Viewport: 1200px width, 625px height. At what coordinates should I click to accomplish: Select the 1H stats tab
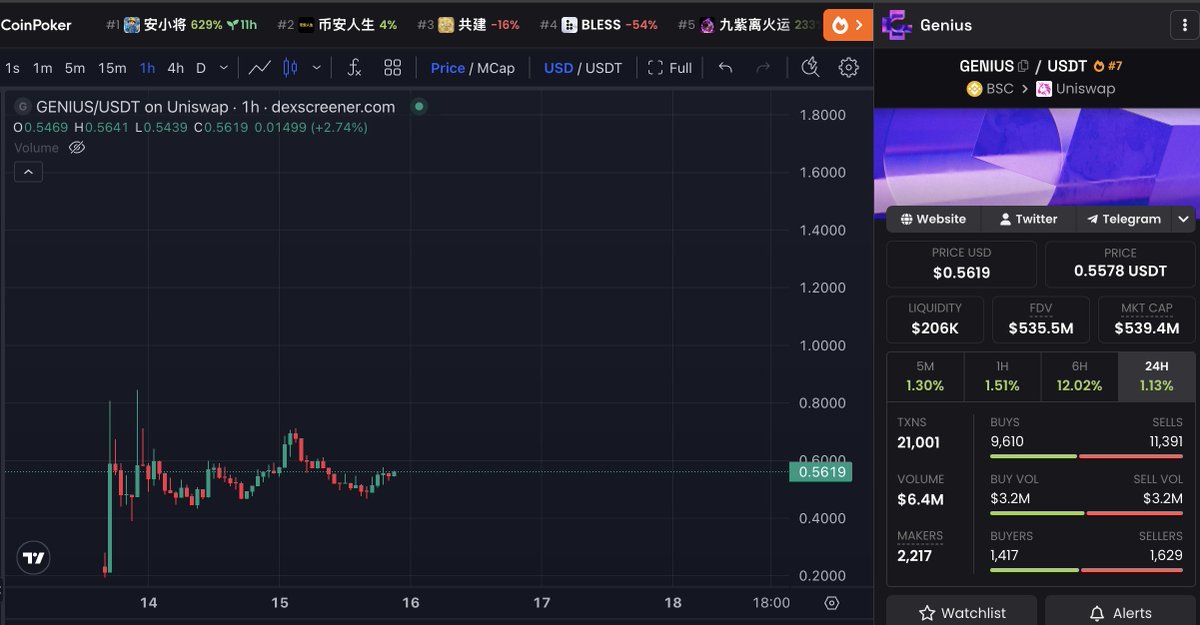click(x=1002, y=376)
